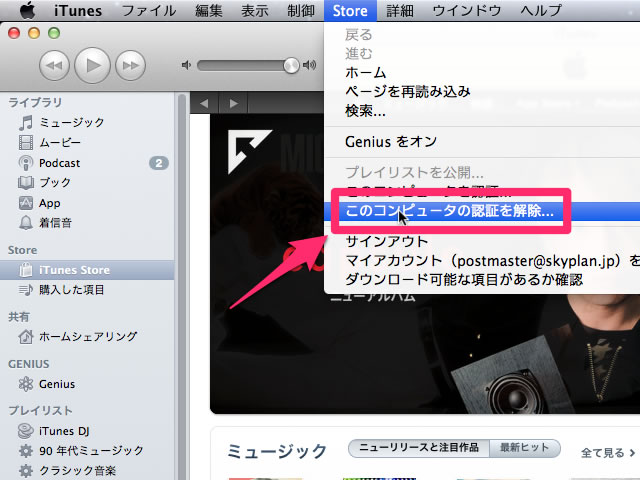
Task: Open the クラシック音楽 smart playlist
Action: point(87,471)
